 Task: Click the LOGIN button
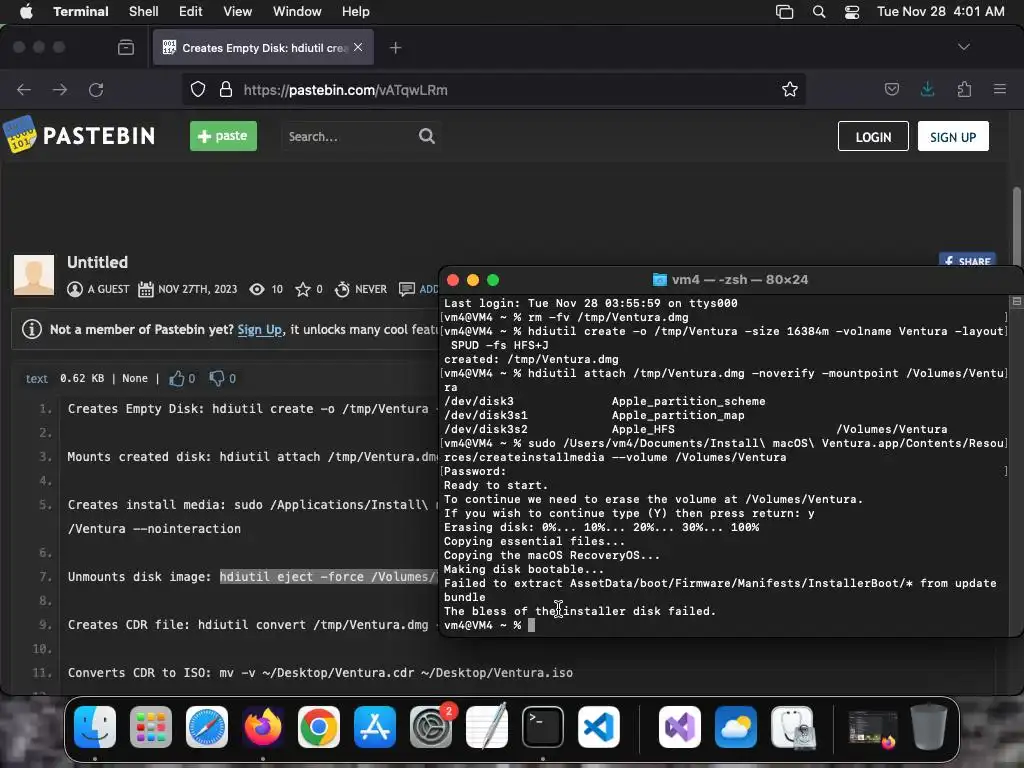pos(873,136)
